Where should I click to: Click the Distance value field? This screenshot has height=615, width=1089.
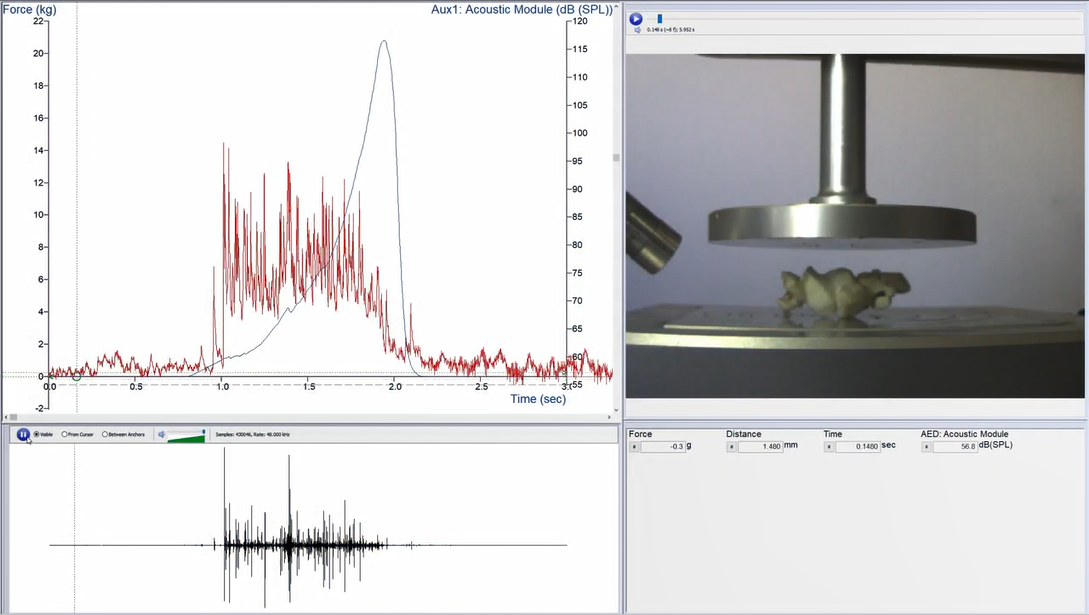pos(761,447)
